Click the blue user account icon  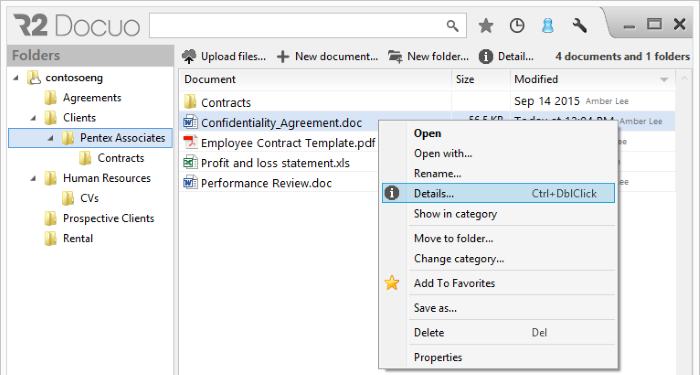click(x=548, y=25)
